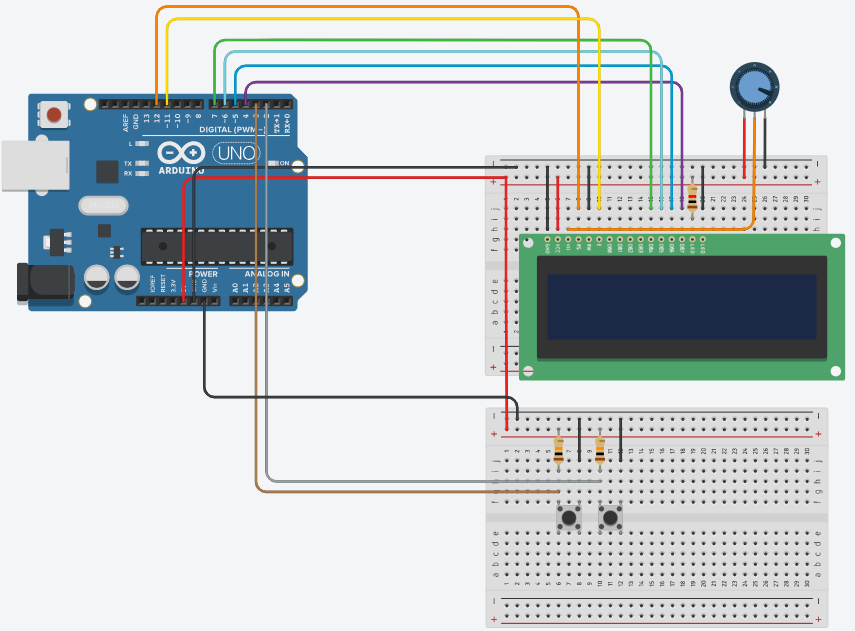Select the potentiometer's black leg wire
The width and height of the screenshot is (855, 631).
(x=765, y=141)
